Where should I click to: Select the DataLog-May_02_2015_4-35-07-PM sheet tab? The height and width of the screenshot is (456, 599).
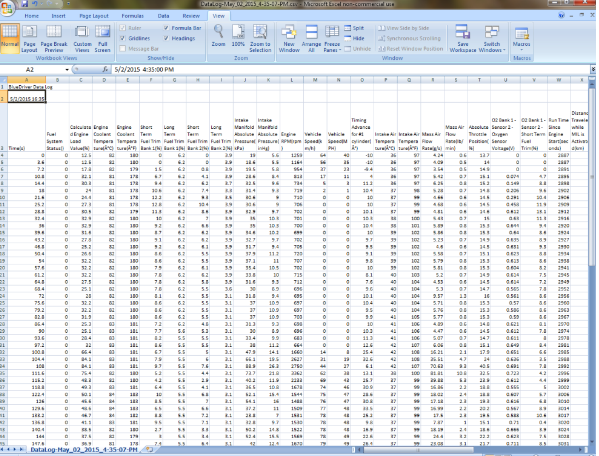coord(84,450)
